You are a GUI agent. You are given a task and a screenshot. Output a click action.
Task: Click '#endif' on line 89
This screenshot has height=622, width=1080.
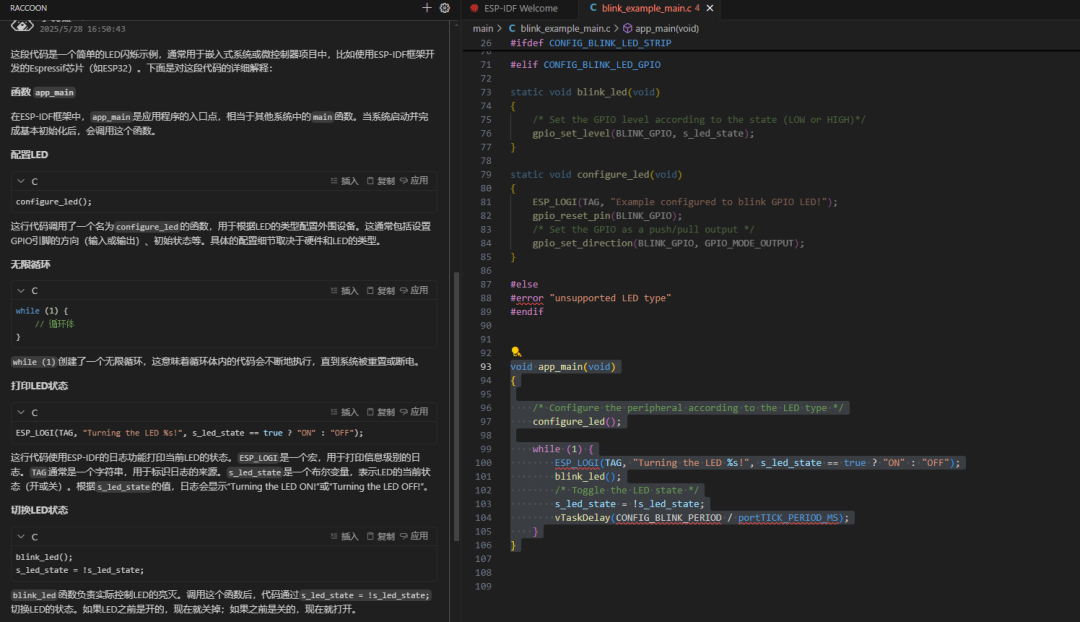(x=526, y=312)
